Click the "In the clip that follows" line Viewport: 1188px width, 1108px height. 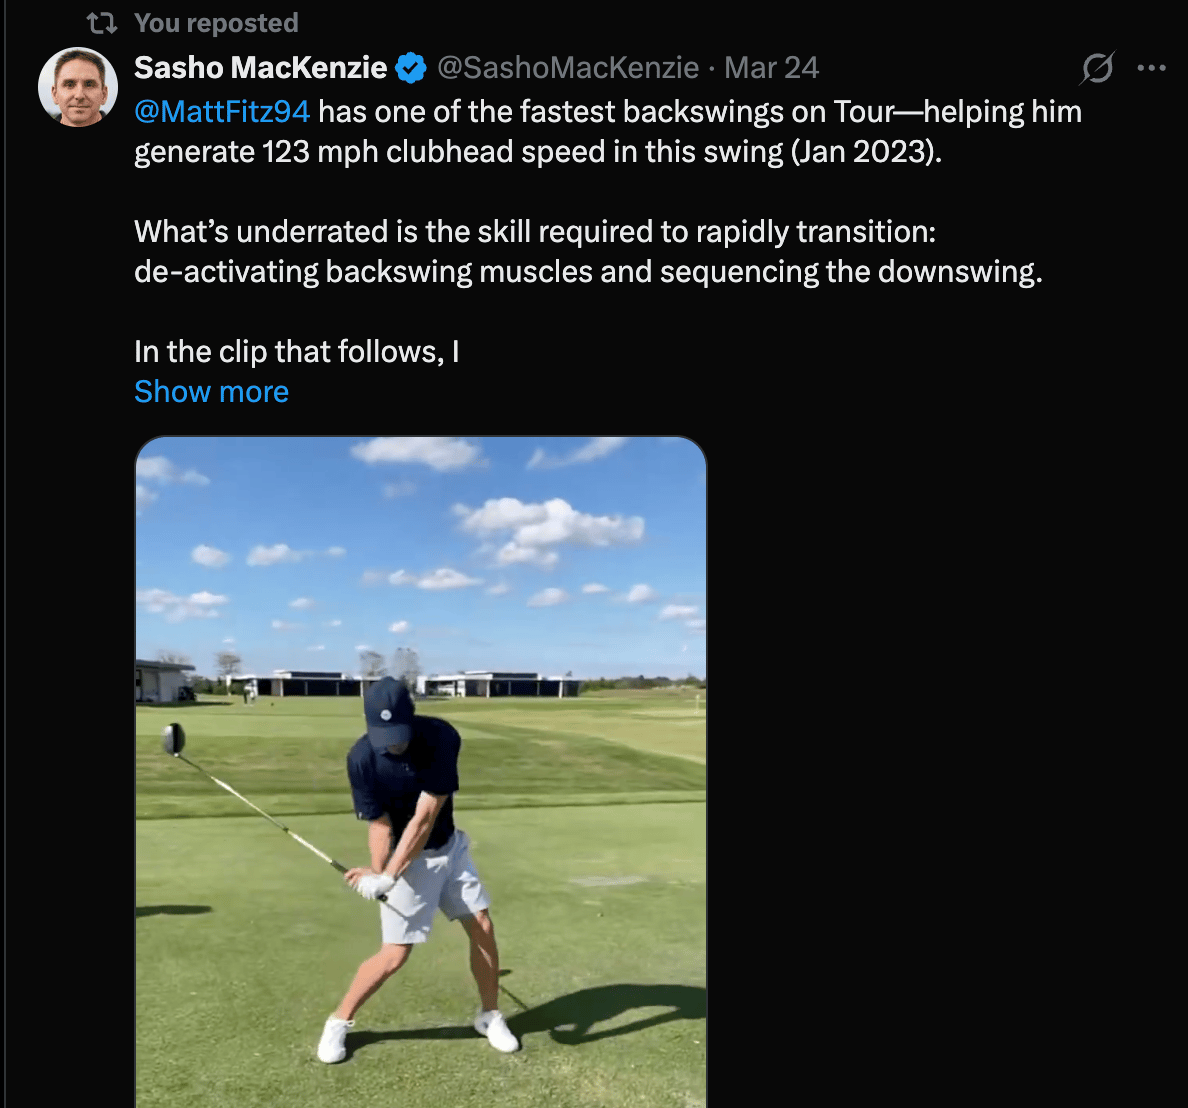pos(297,352)
